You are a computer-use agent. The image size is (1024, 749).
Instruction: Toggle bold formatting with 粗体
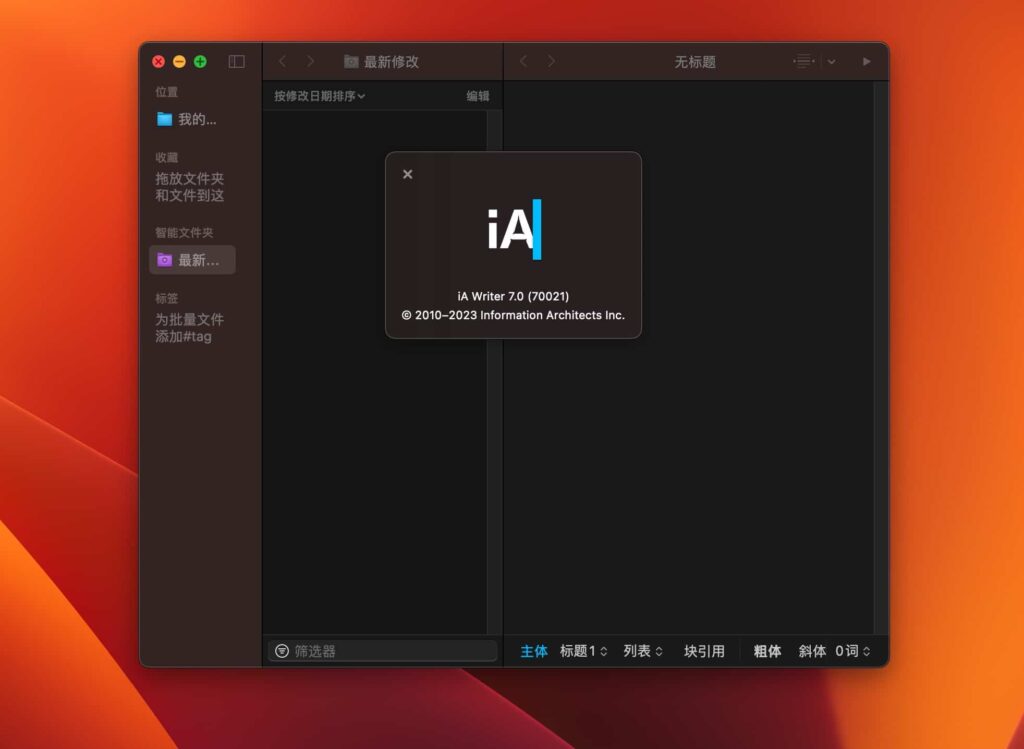[x=767, y=651]
